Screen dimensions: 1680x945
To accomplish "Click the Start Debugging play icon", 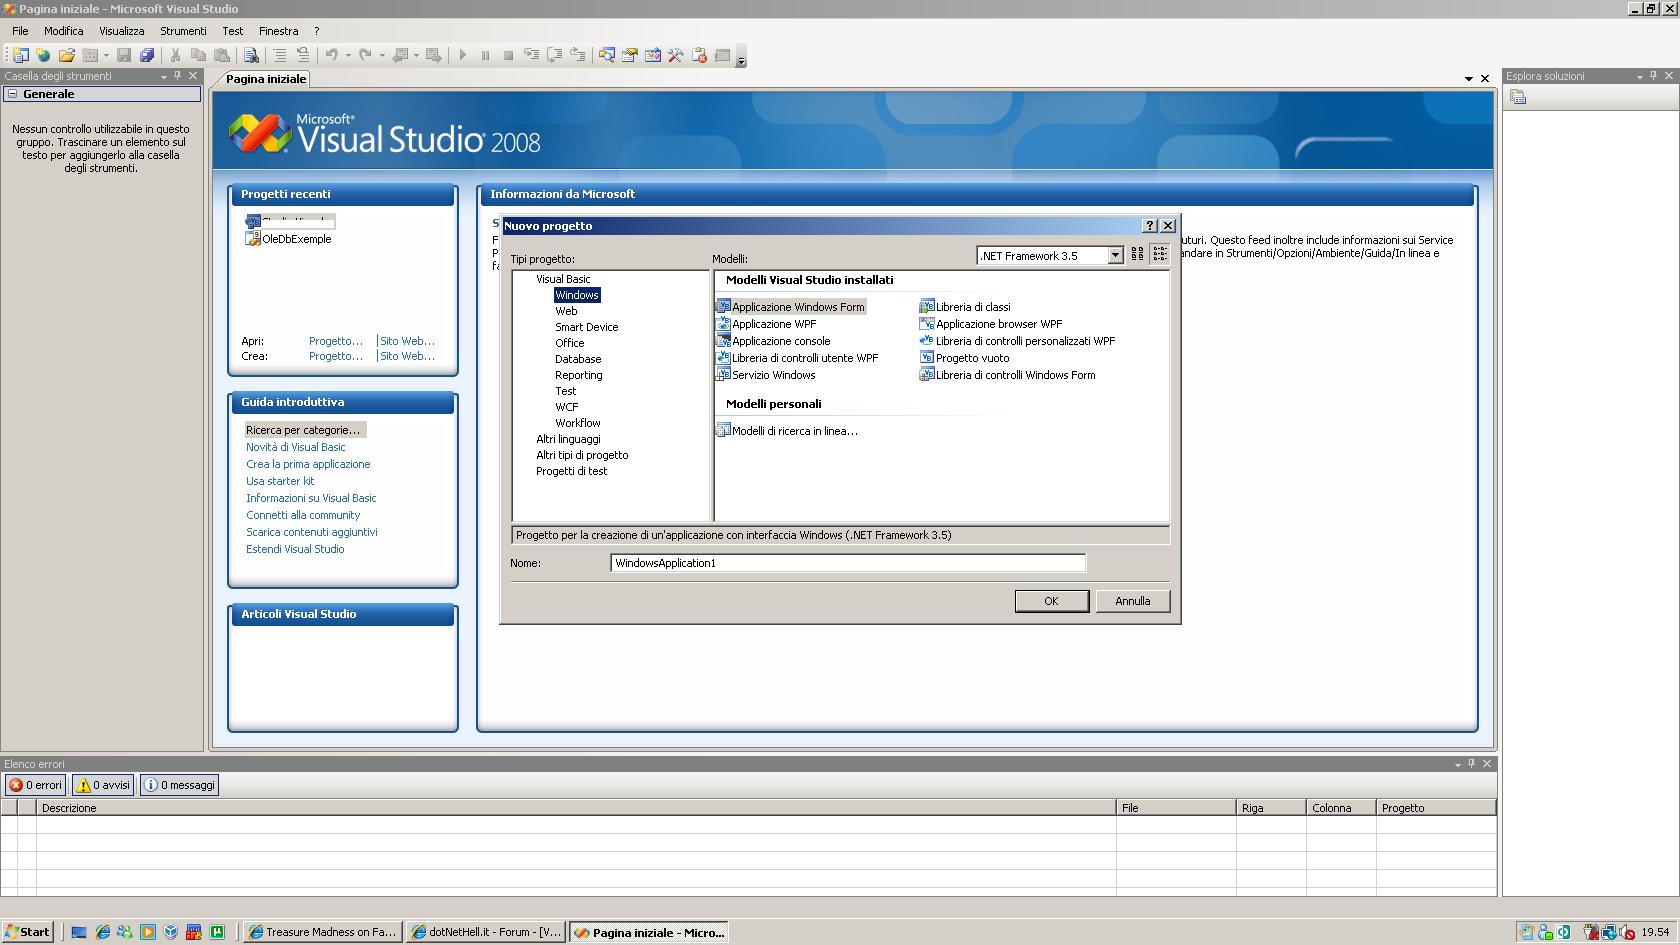I will tap(462, 55).
